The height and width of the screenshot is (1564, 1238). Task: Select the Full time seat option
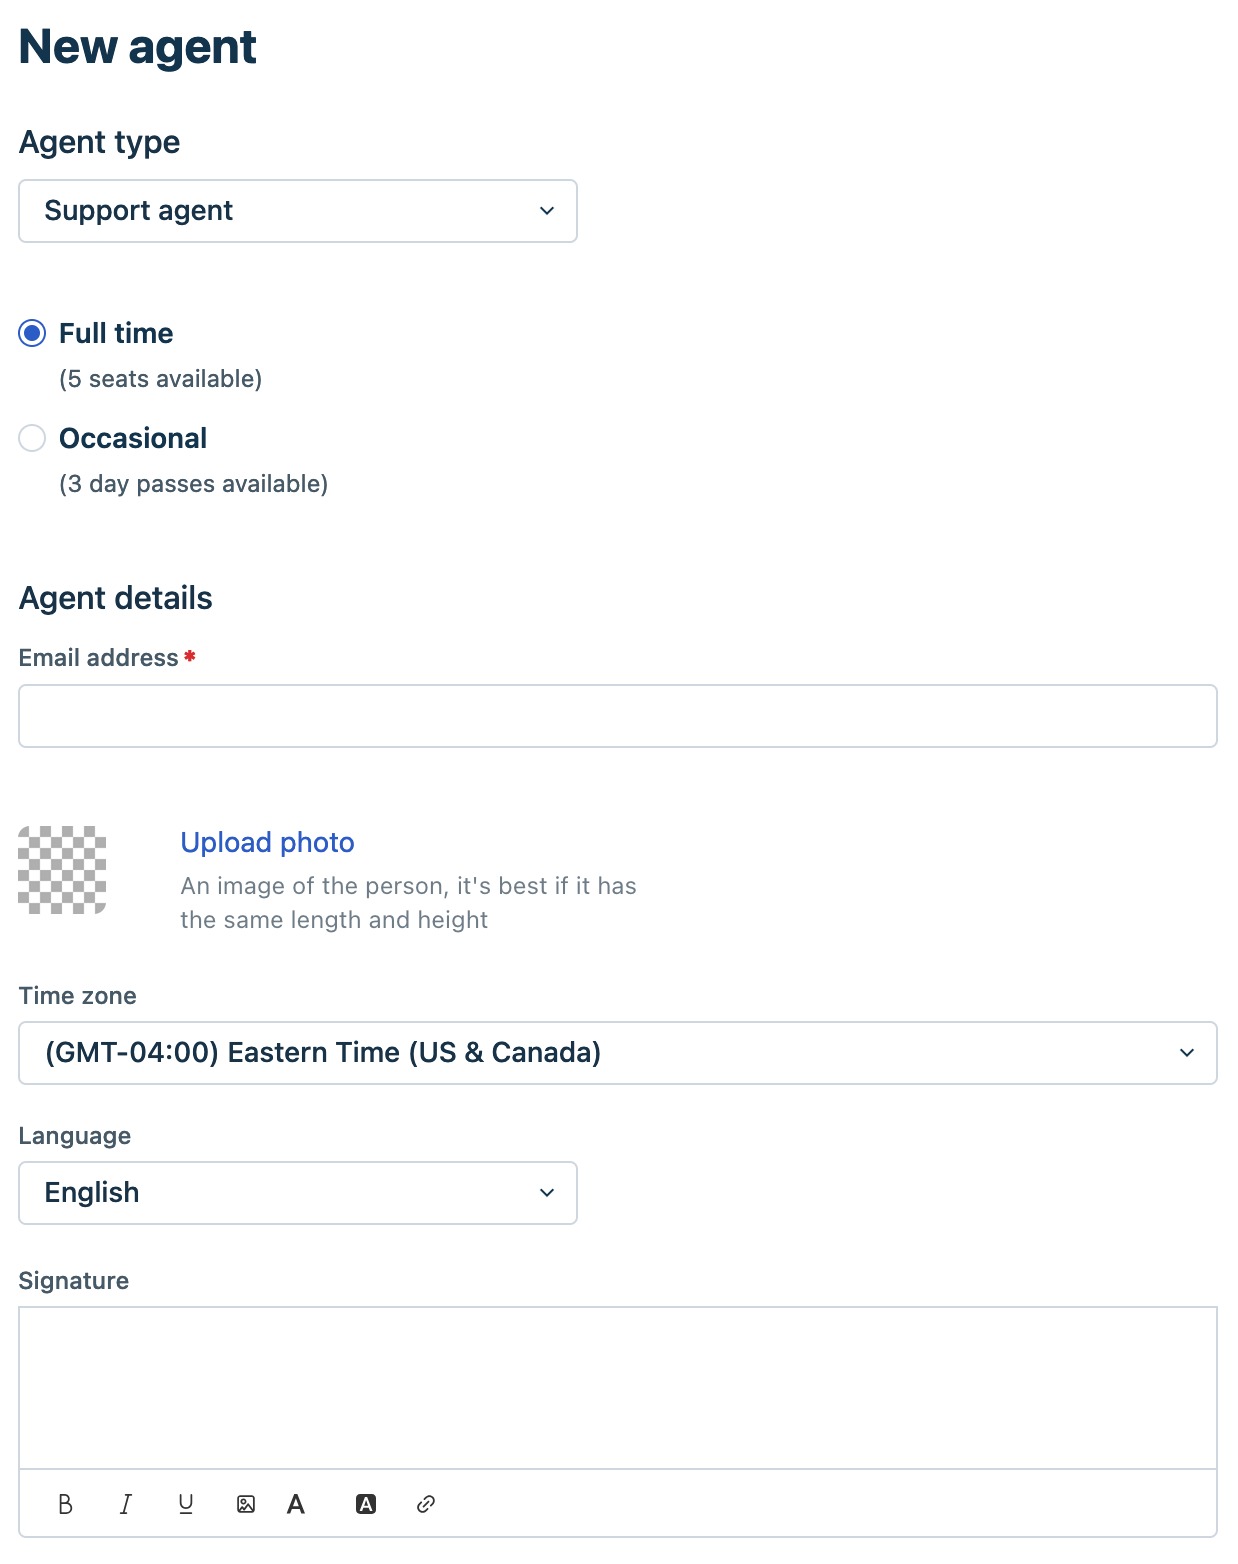tap(32, 333)
